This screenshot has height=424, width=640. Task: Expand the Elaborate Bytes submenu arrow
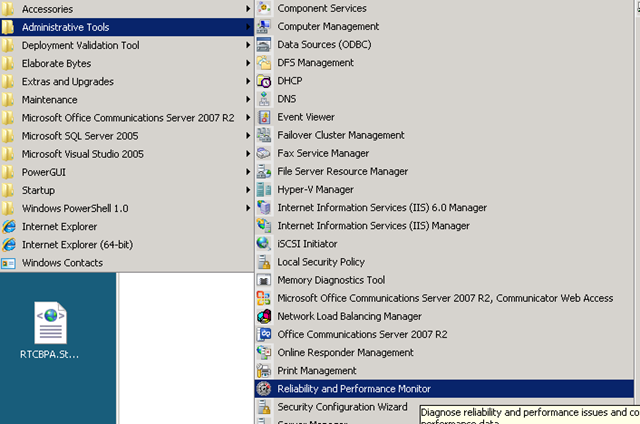248,63
